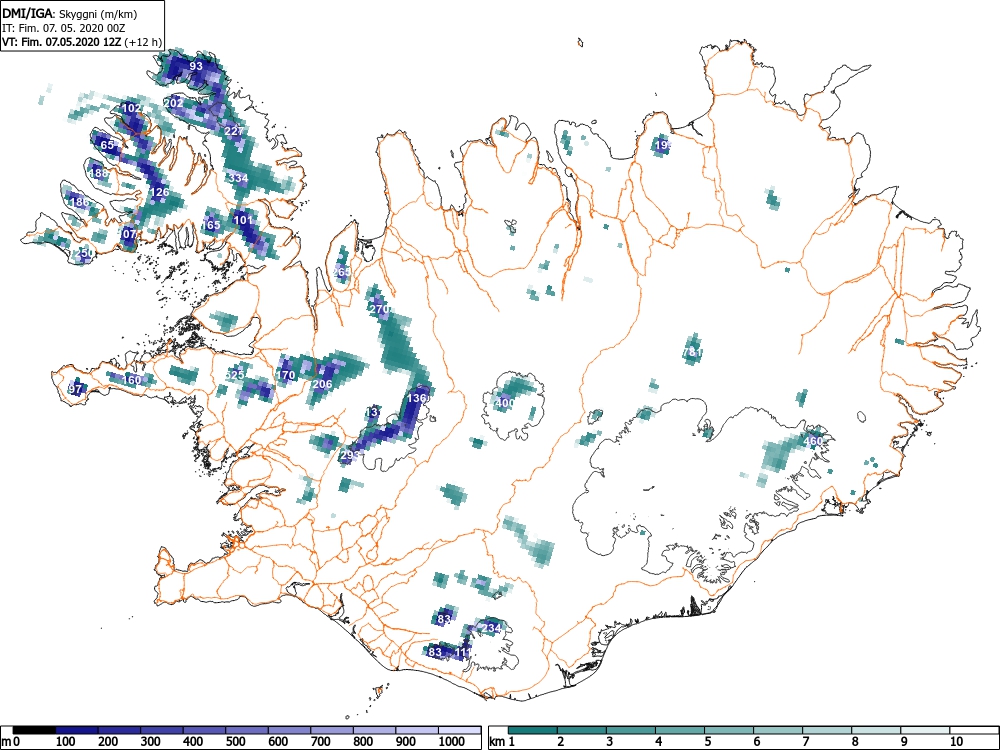1000x750 pixels.
Task: Click the visibility value 160 on the map
Action: coord(131,380)
